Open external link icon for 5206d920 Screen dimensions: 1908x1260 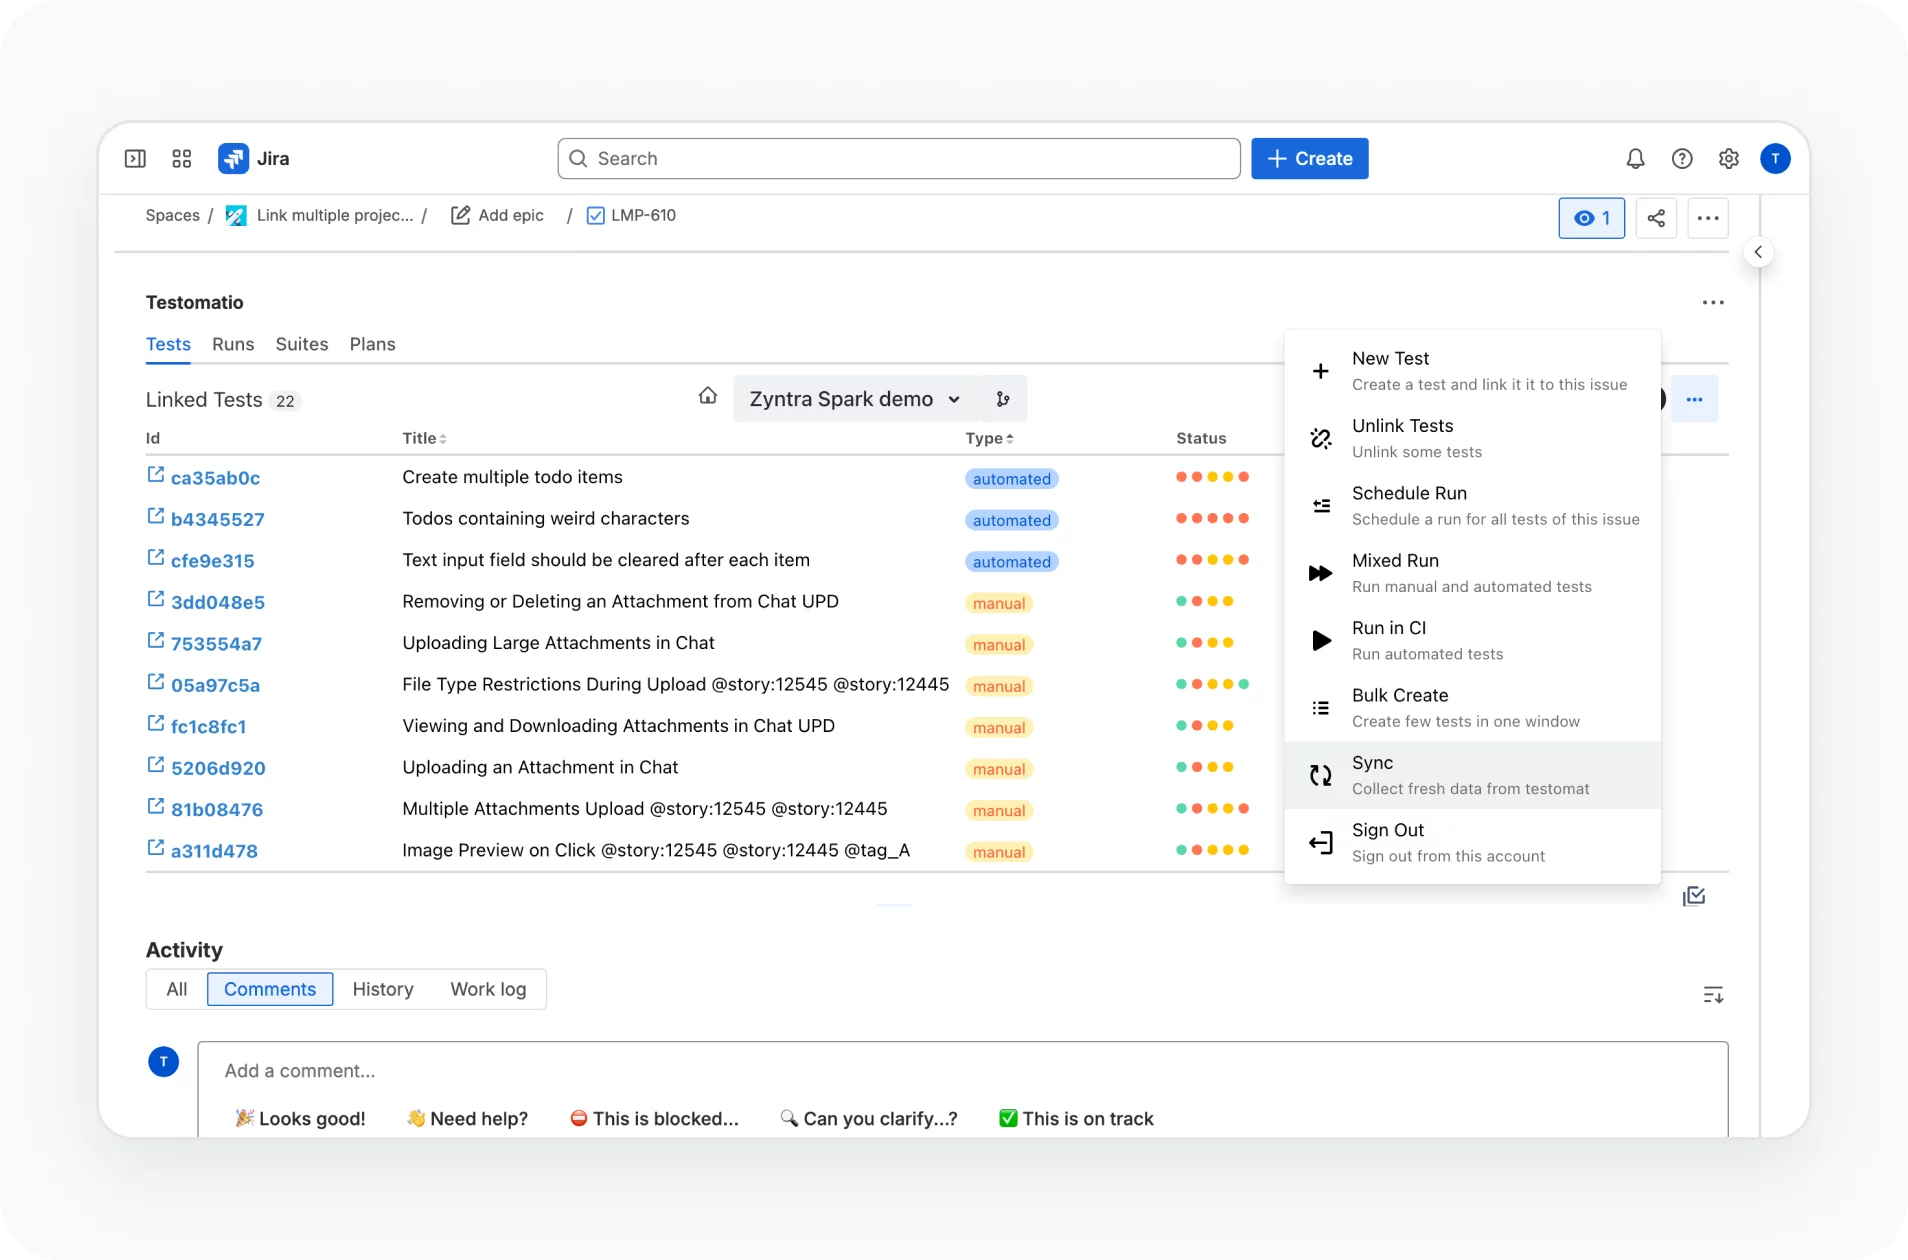pos(155,765)
